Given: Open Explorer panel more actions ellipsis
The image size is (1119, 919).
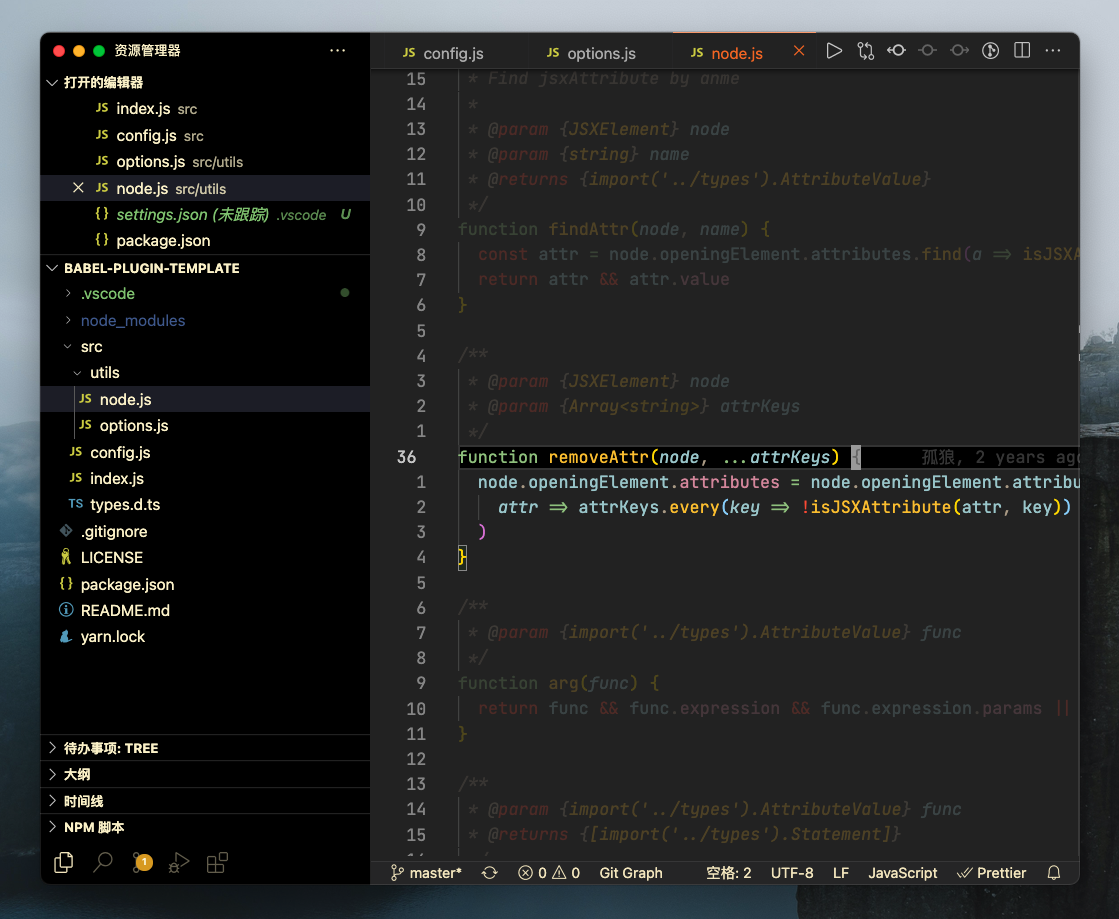Looking at the screenshot, I should pos(338,51).
